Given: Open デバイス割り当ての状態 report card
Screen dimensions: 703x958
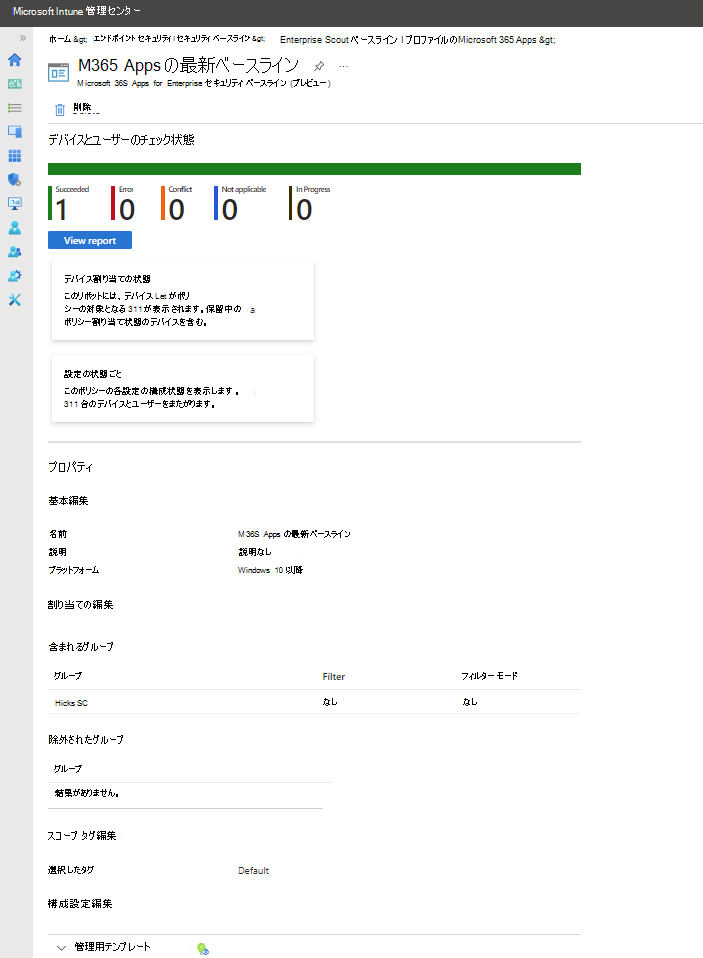Looking at the screenshot, I should tap(183, 300).
